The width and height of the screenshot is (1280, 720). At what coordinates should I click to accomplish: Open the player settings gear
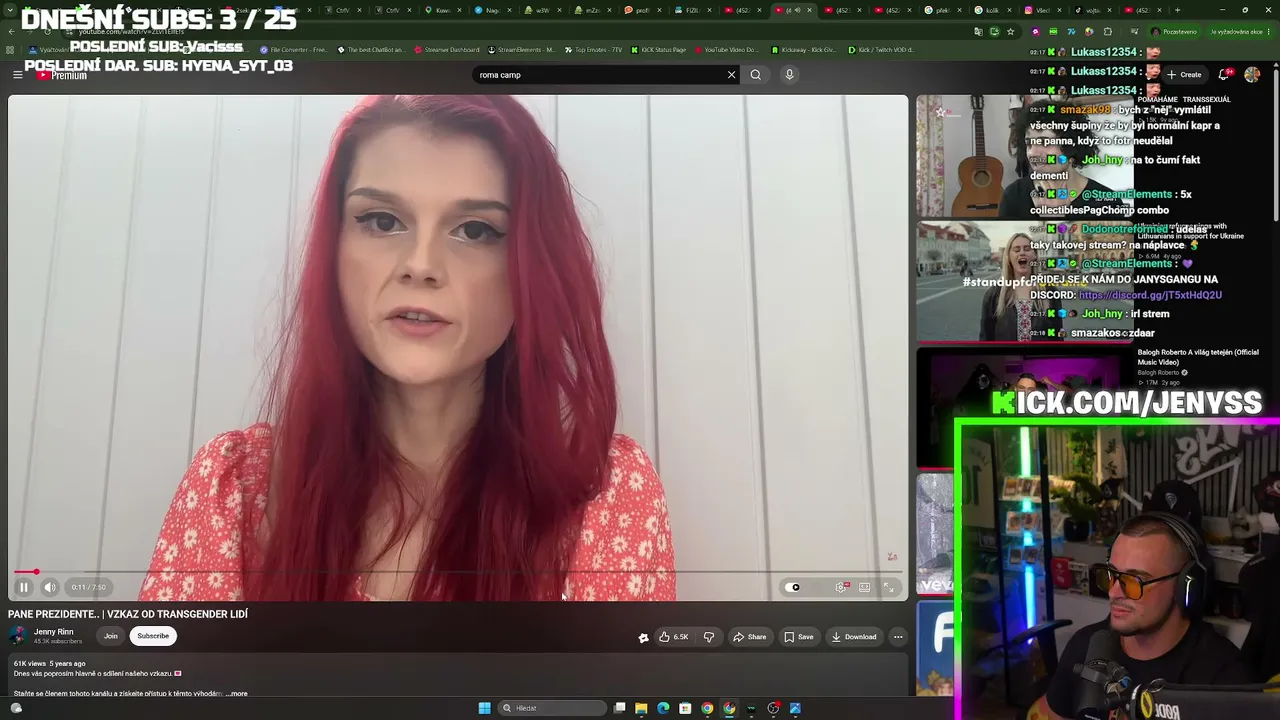tap(841, 587)
